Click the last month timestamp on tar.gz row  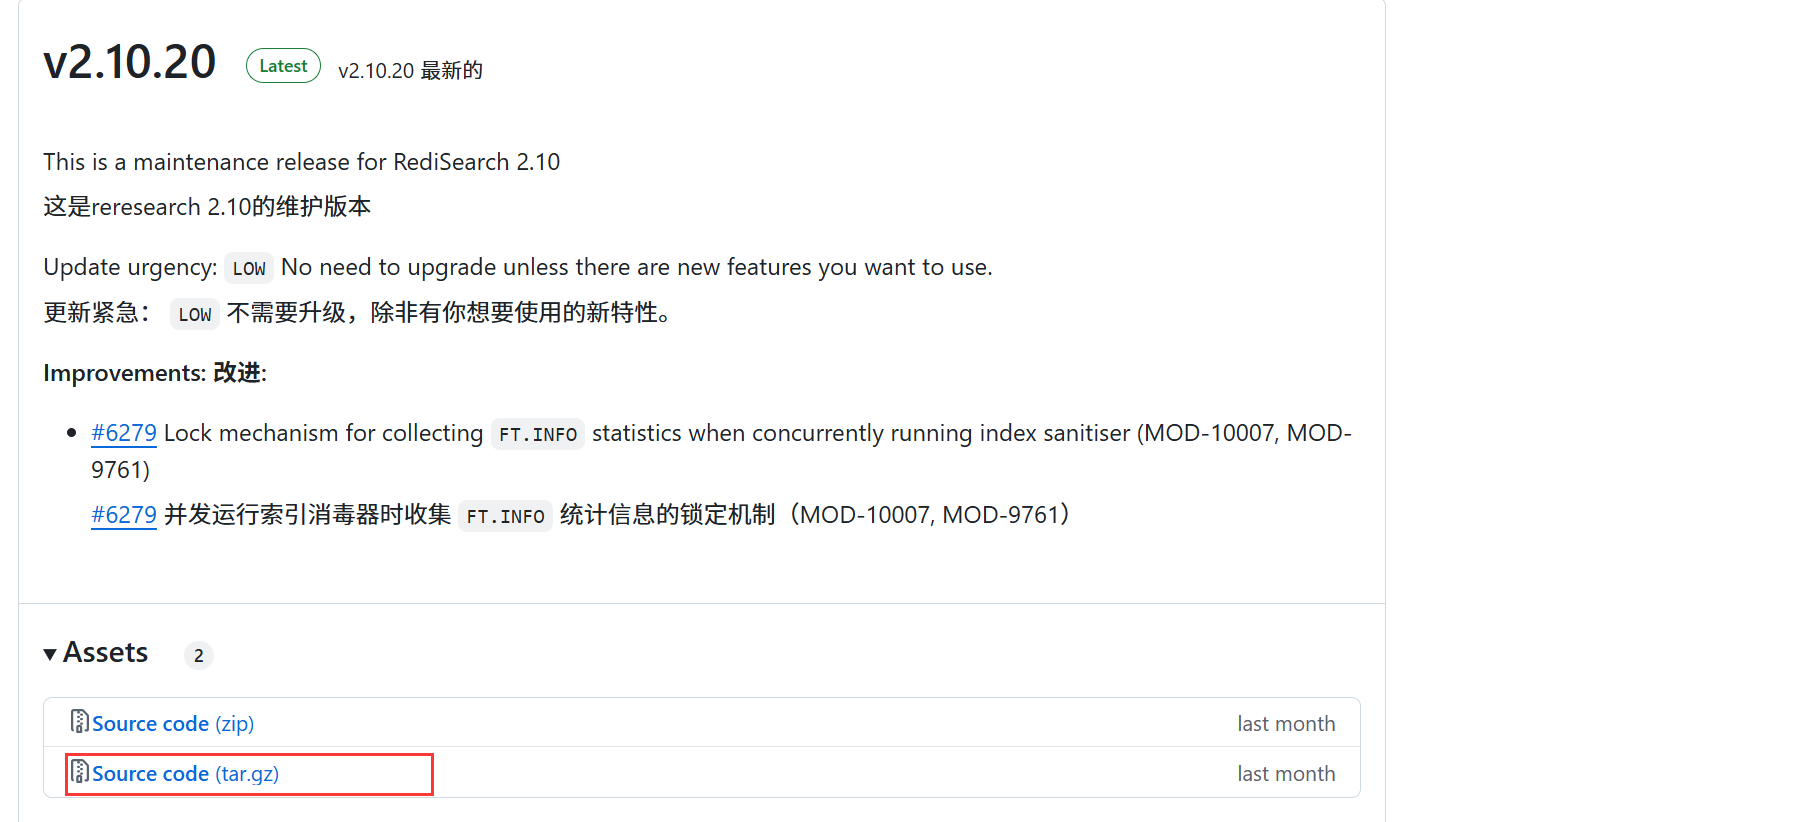[x=1285, y=772]
